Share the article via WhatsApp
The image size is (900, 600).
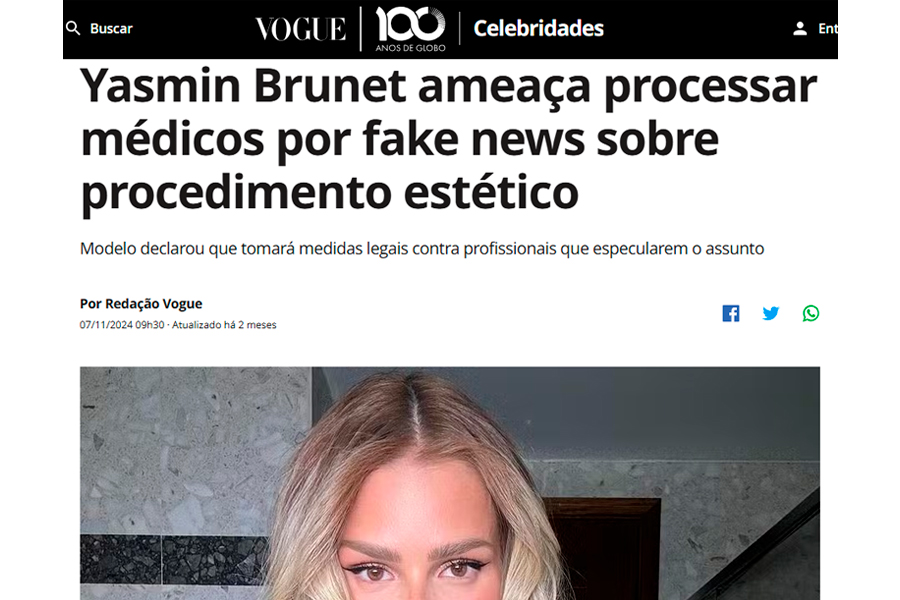click(x=811, y=313)
